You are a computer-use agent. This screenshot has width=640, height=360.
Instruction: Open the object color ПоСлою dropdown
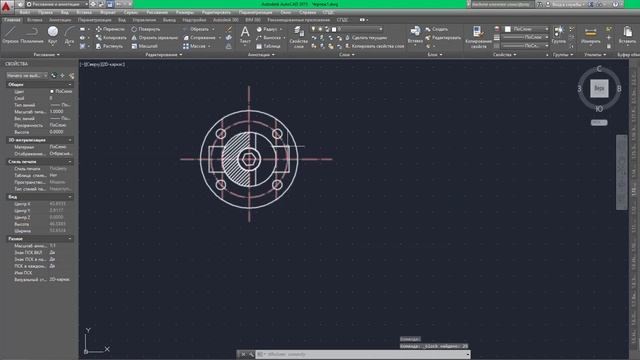(527, 29)
